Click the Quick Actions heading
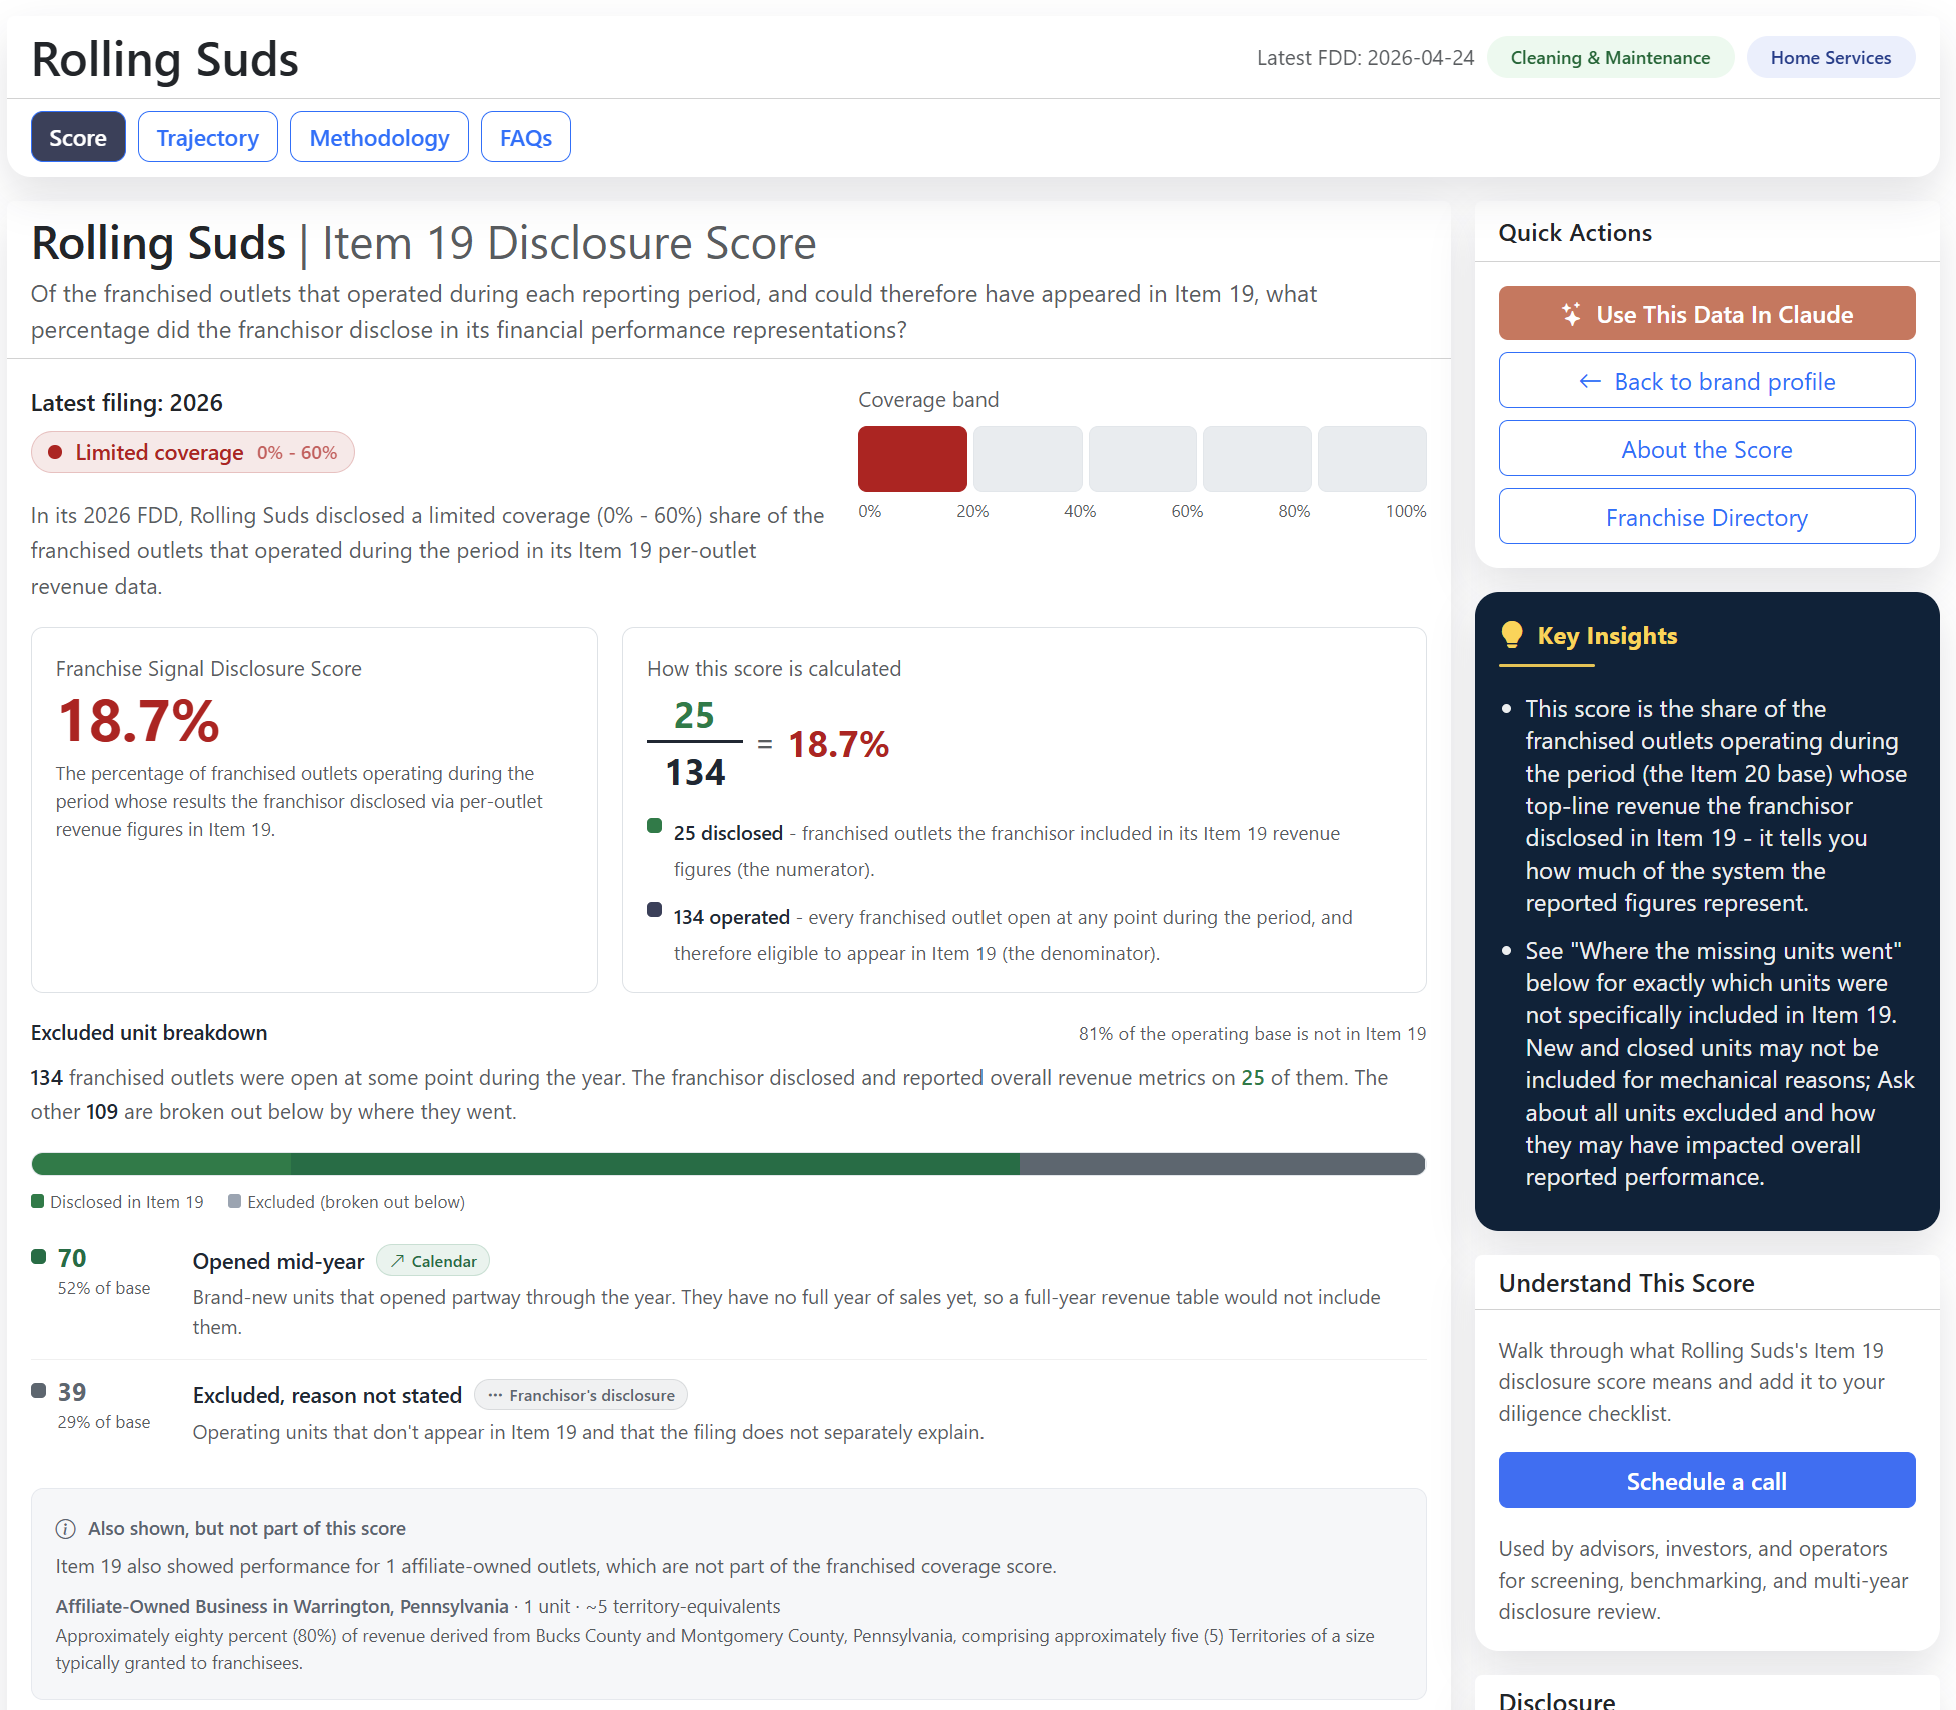Viewport: 1956px width, 1710px height. click(1575, 232)
